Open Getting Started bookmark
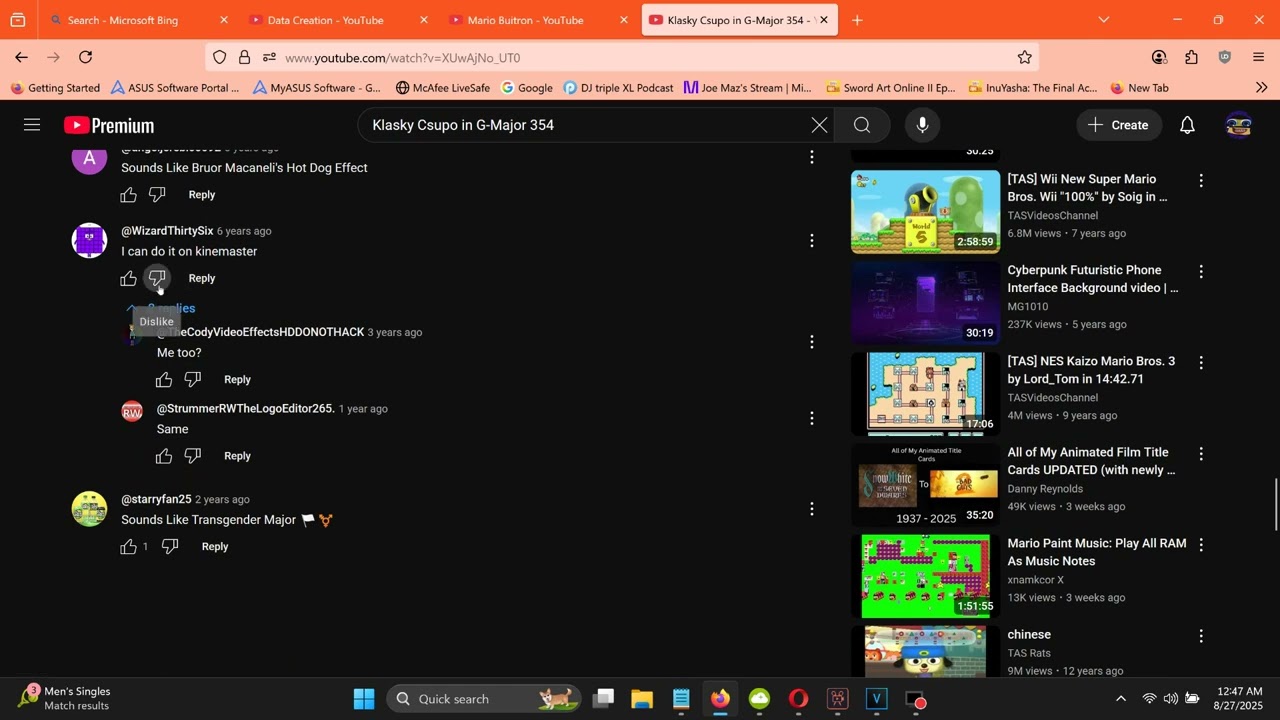Viewport: 1280px width, 720px height. pos(55,88)
